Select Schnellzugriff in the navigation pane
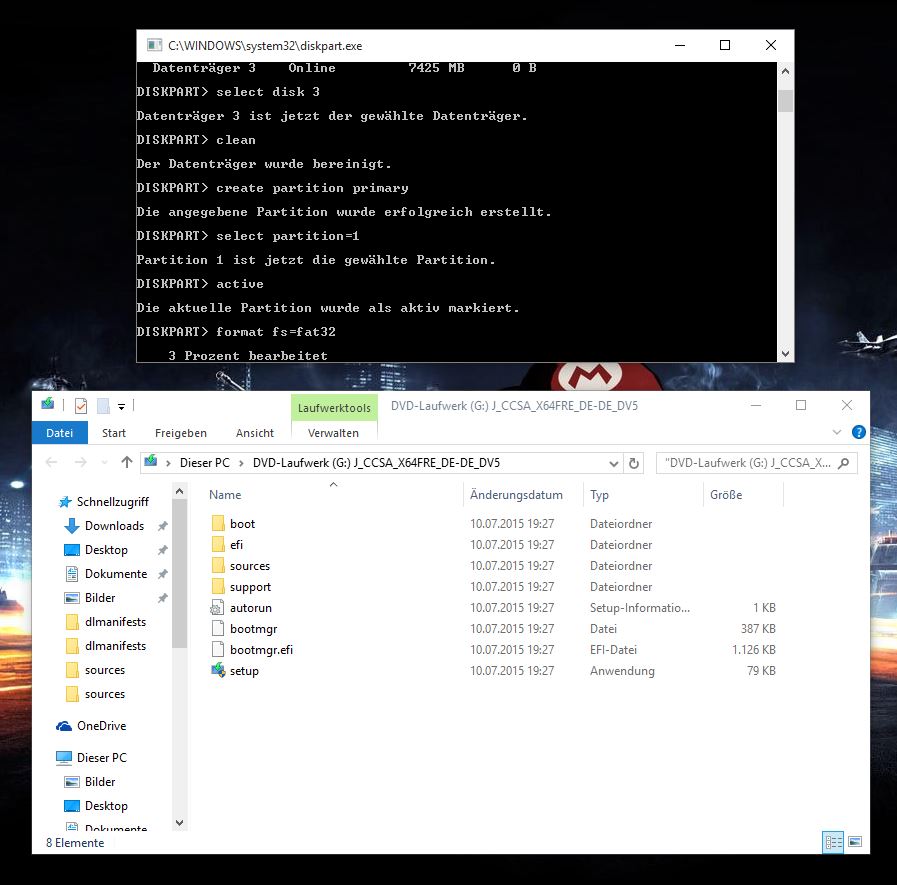 tap(113, 502)
